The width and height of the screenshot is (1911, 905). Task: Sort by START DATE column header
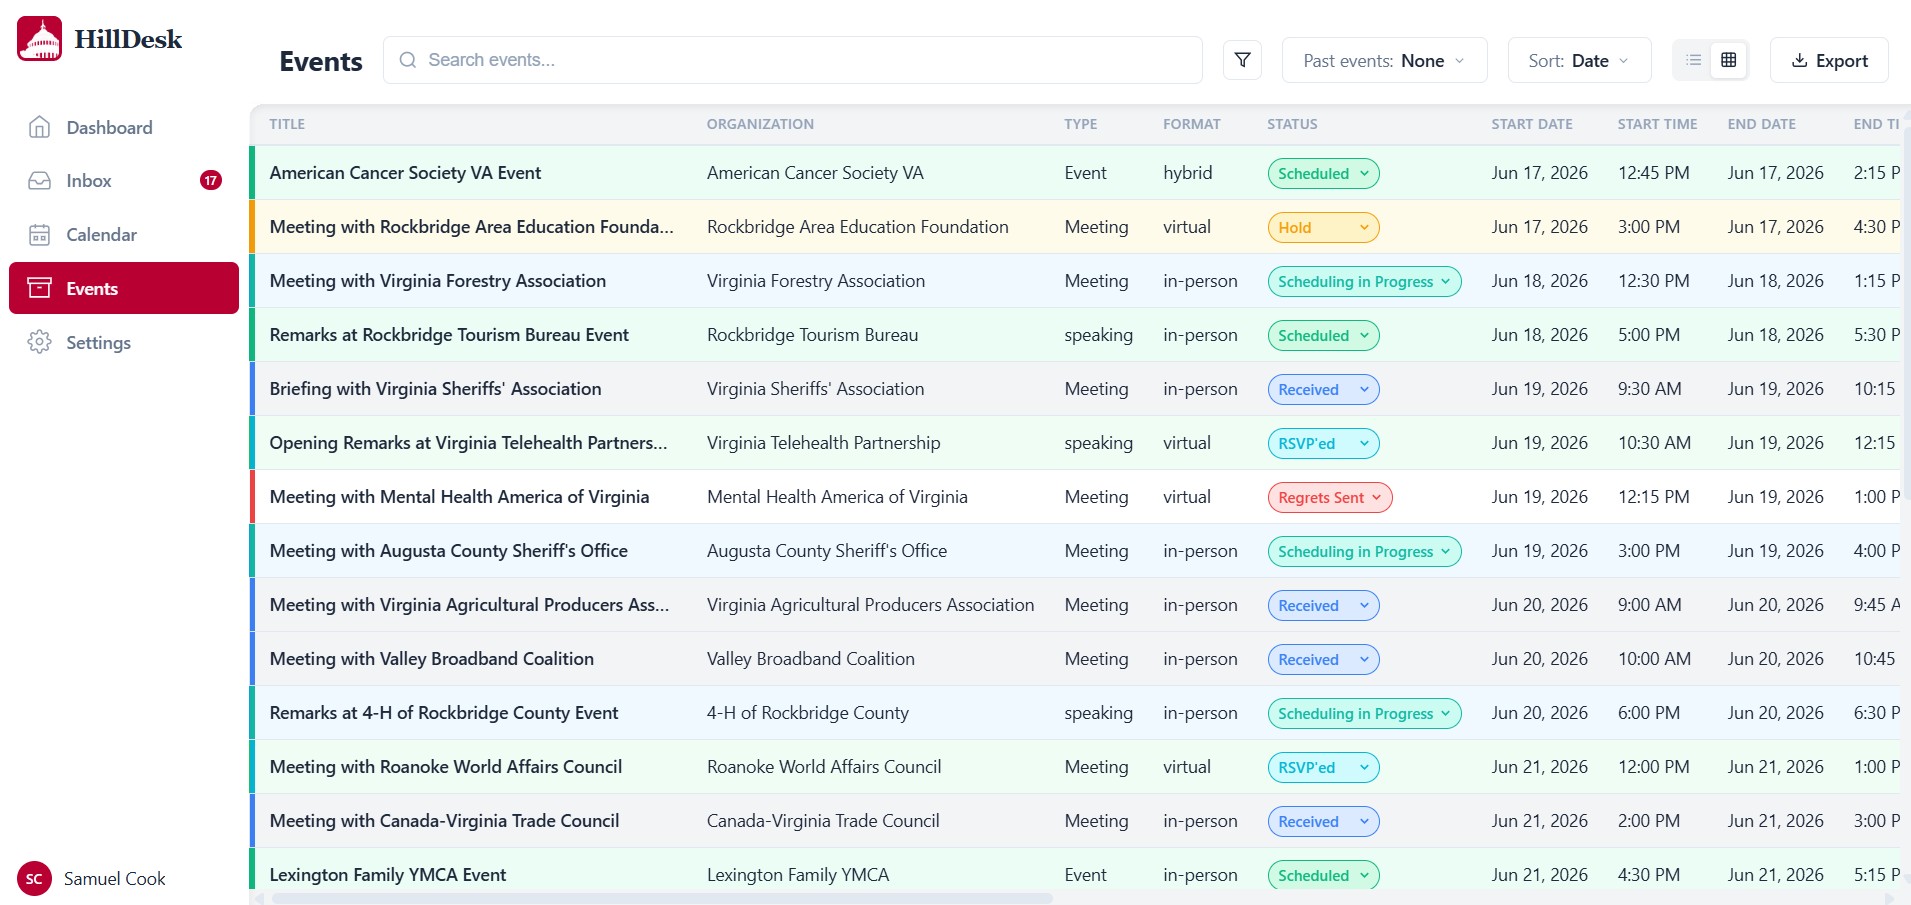click(1532, 124)
